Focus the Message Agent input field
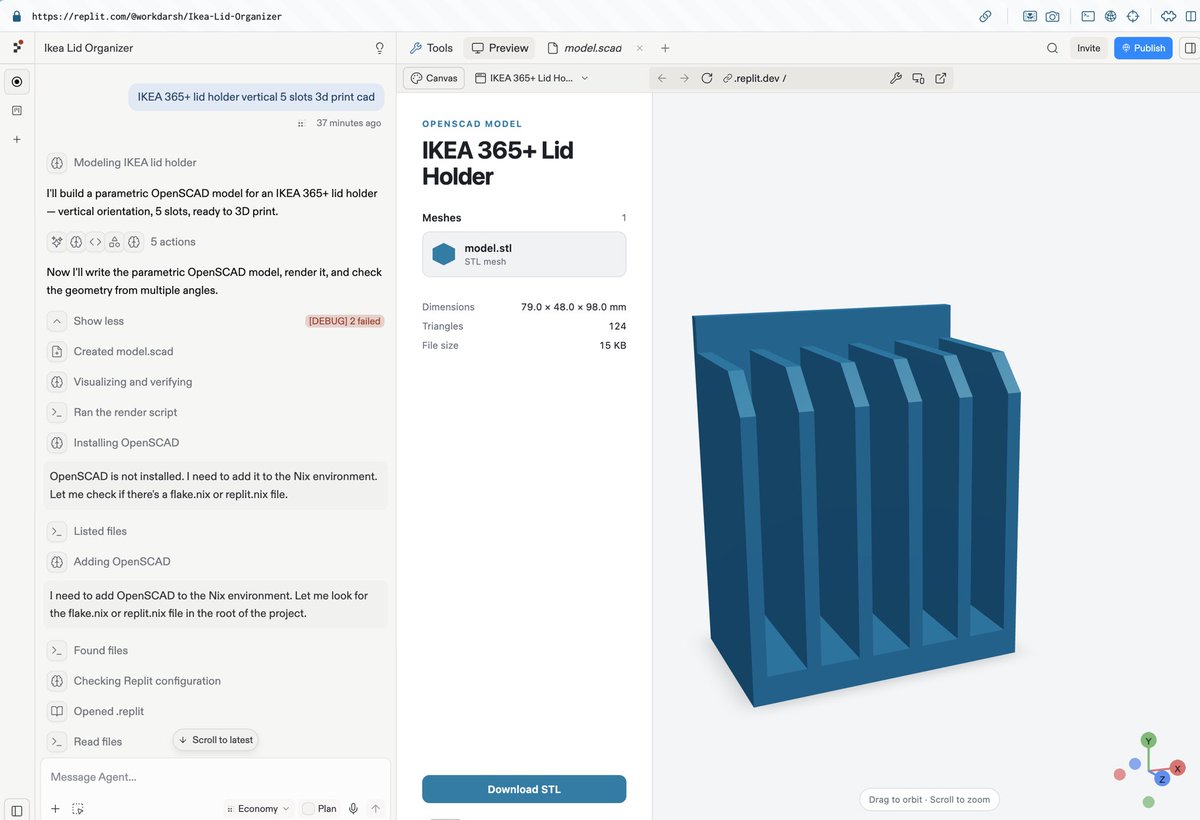This screenshot has height=820, width=1200. 215,777
